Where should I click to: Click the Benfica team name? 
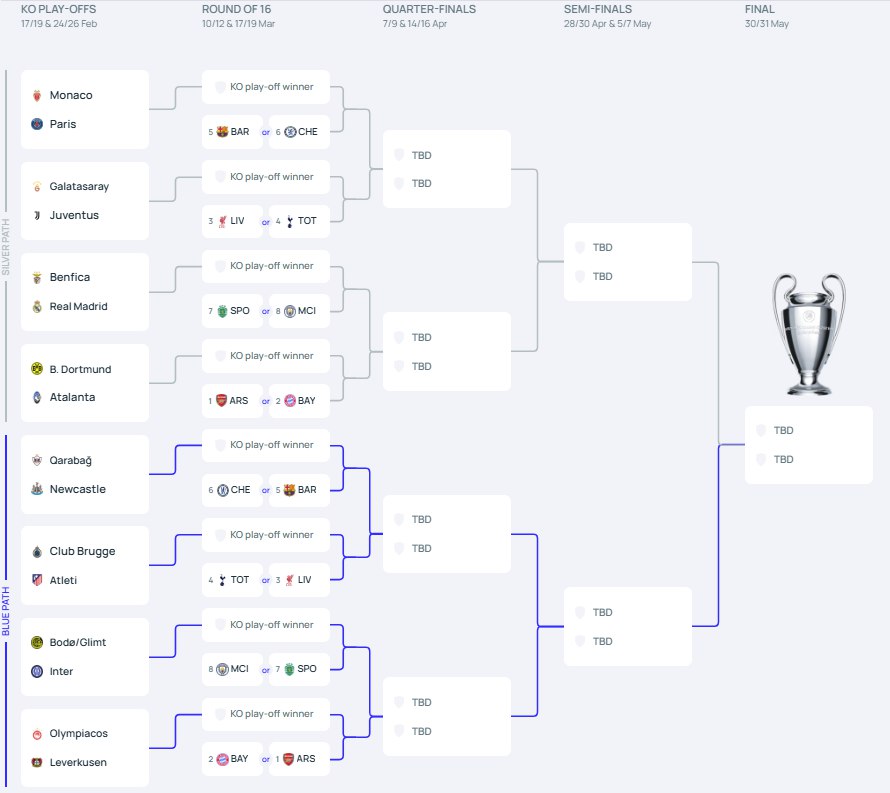tap(69, 278)
